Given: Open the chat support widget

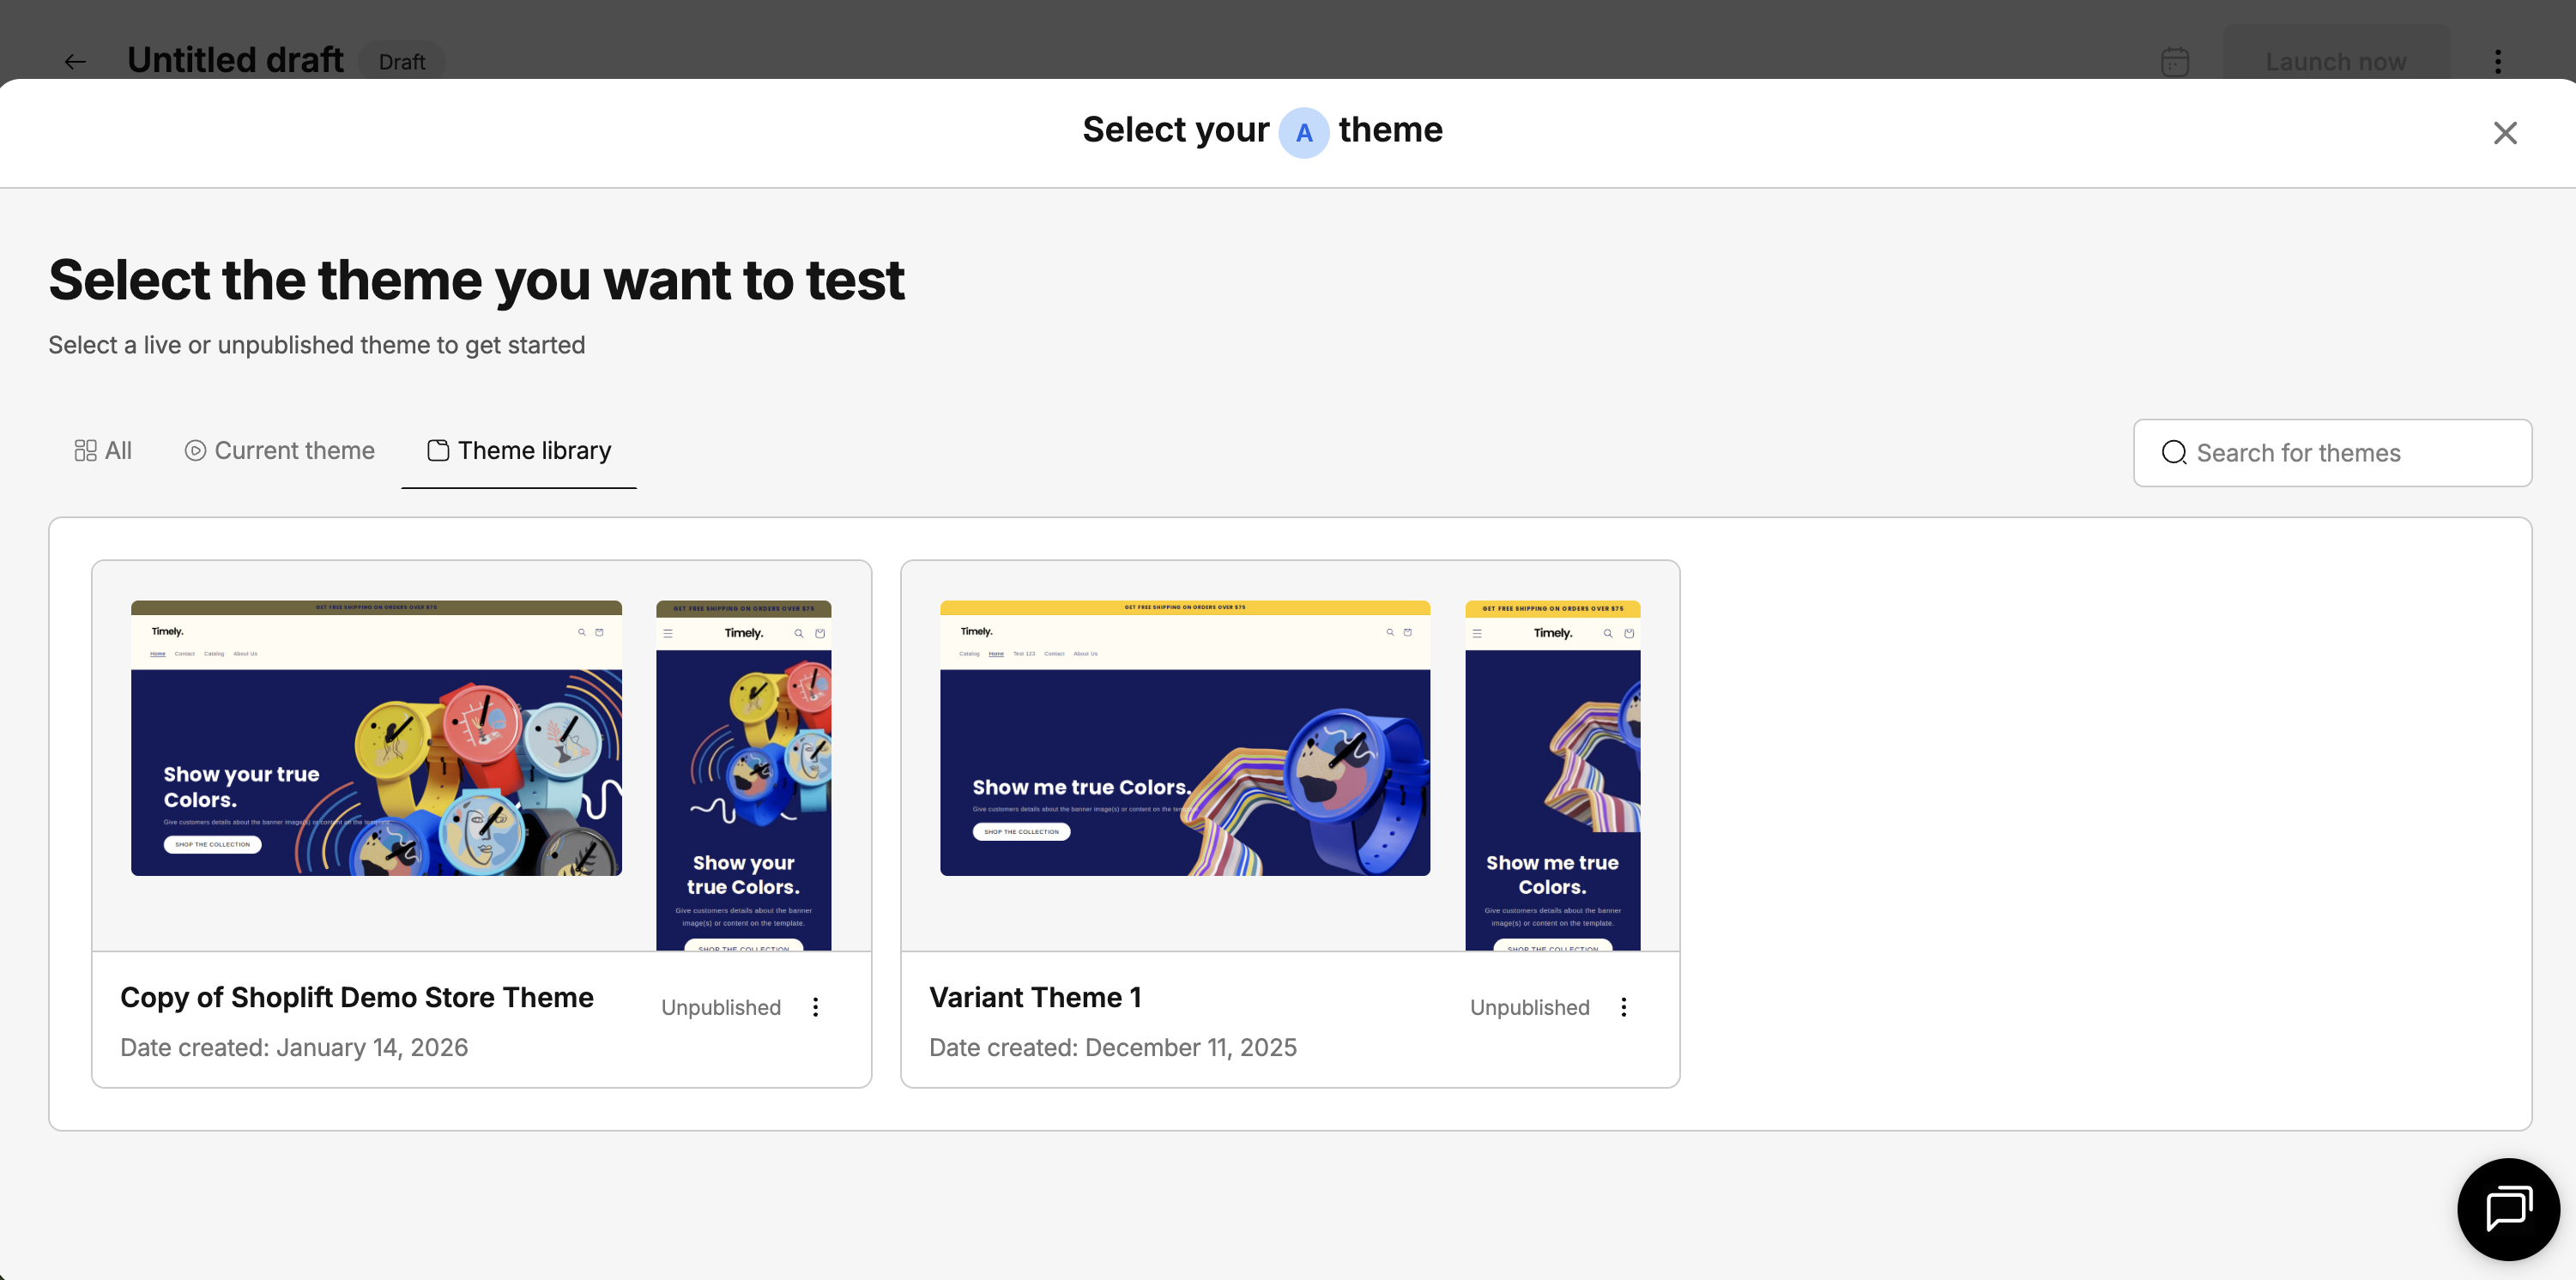Looking at the screenshot, I should click(x=2508, y=1208).
